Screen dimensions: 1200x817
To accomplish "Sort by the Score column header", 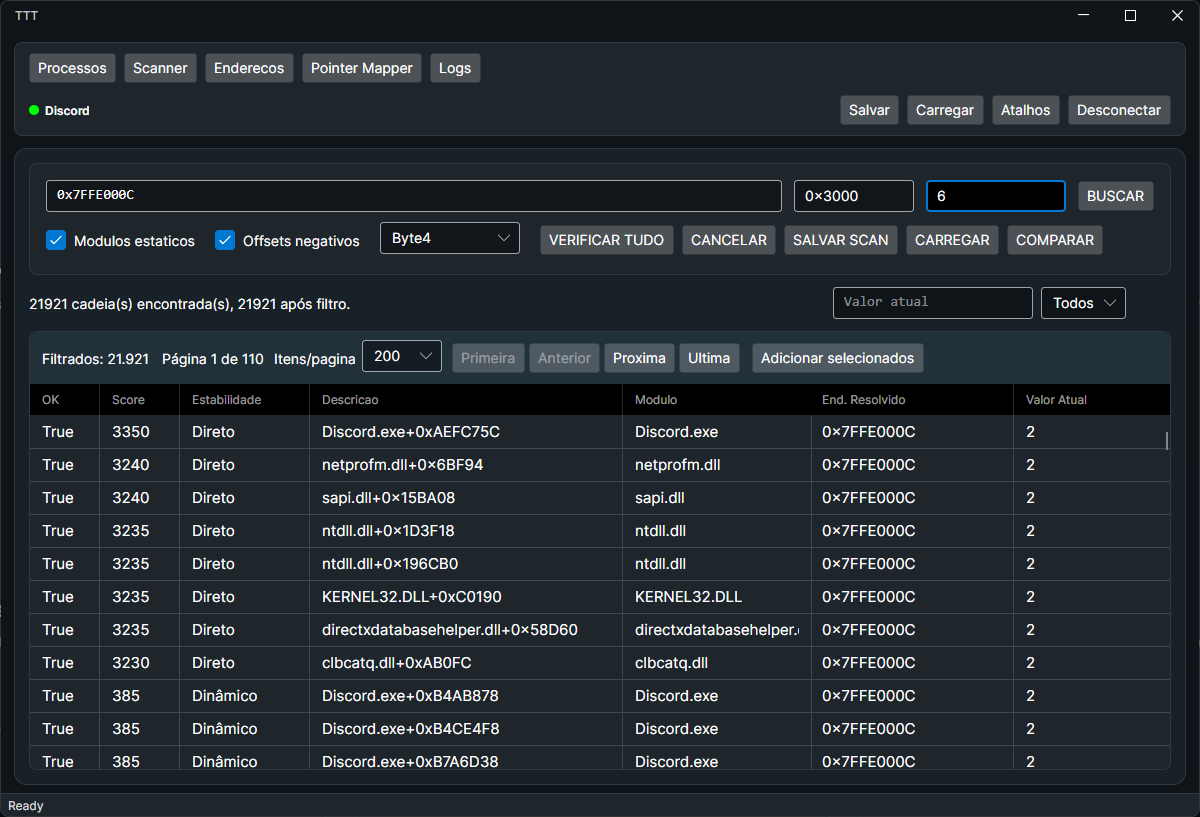I will pyautogui.click(x=129, y=400).
